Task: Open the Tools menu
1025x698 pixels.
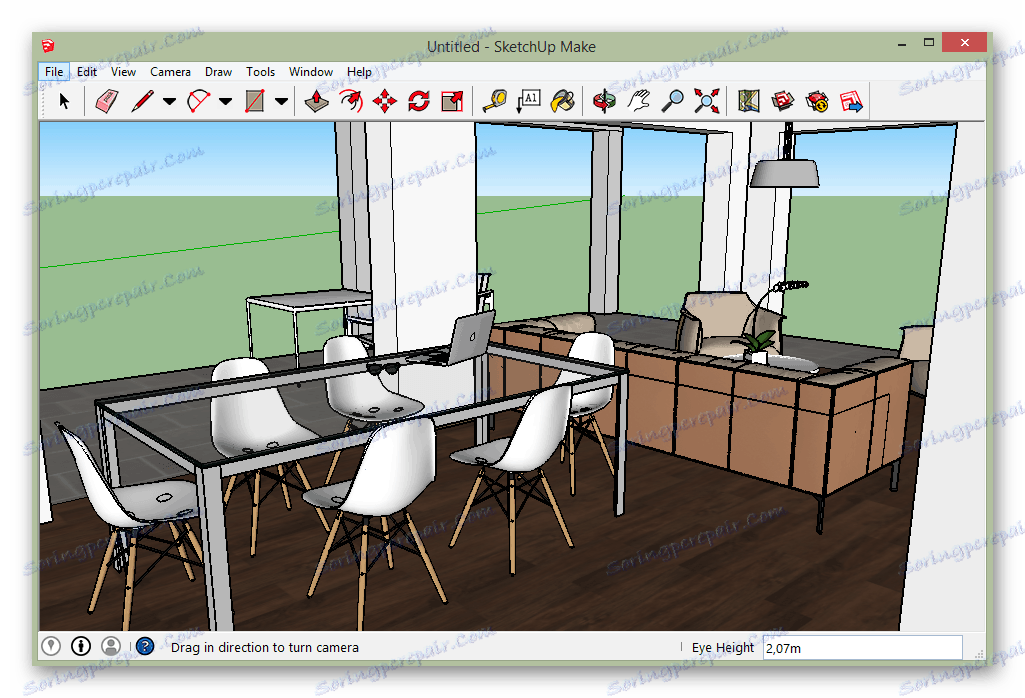Action: tap(260, 72)
